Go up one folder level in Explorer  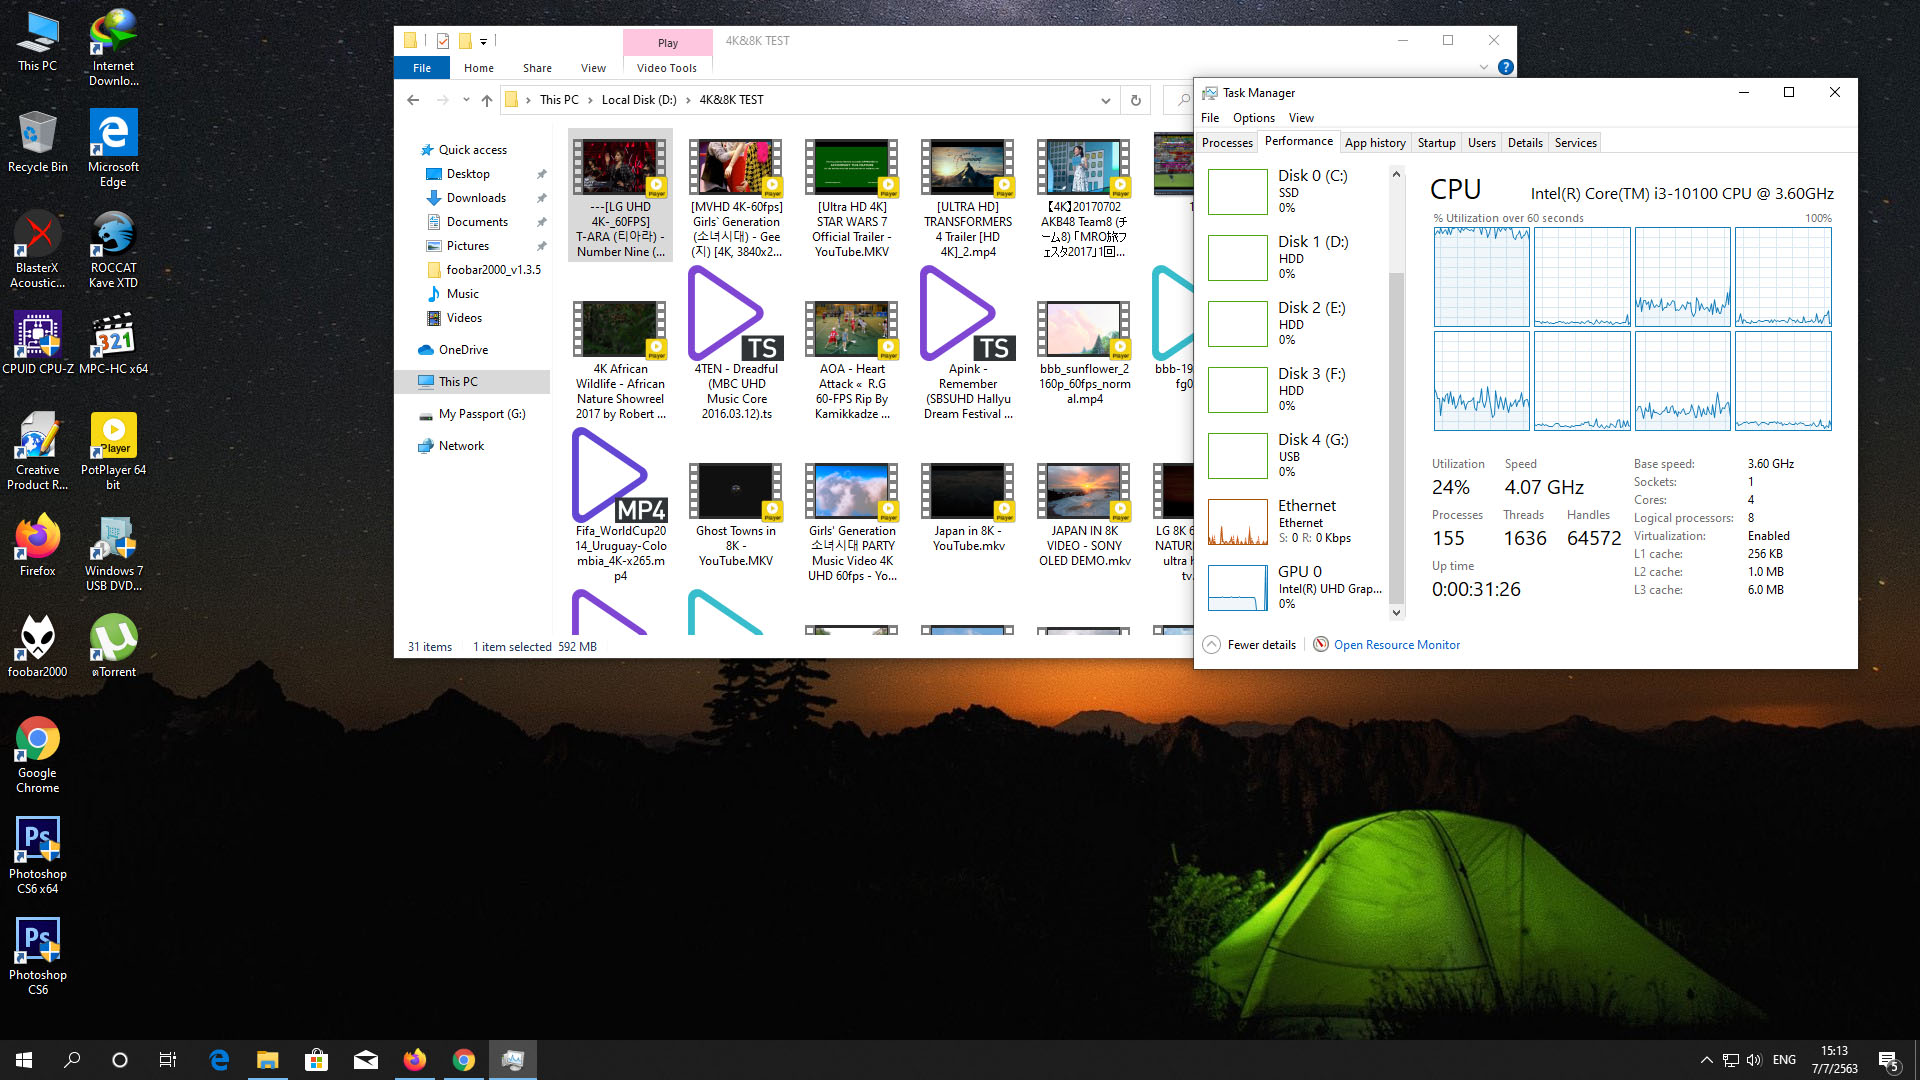point(487,100)
